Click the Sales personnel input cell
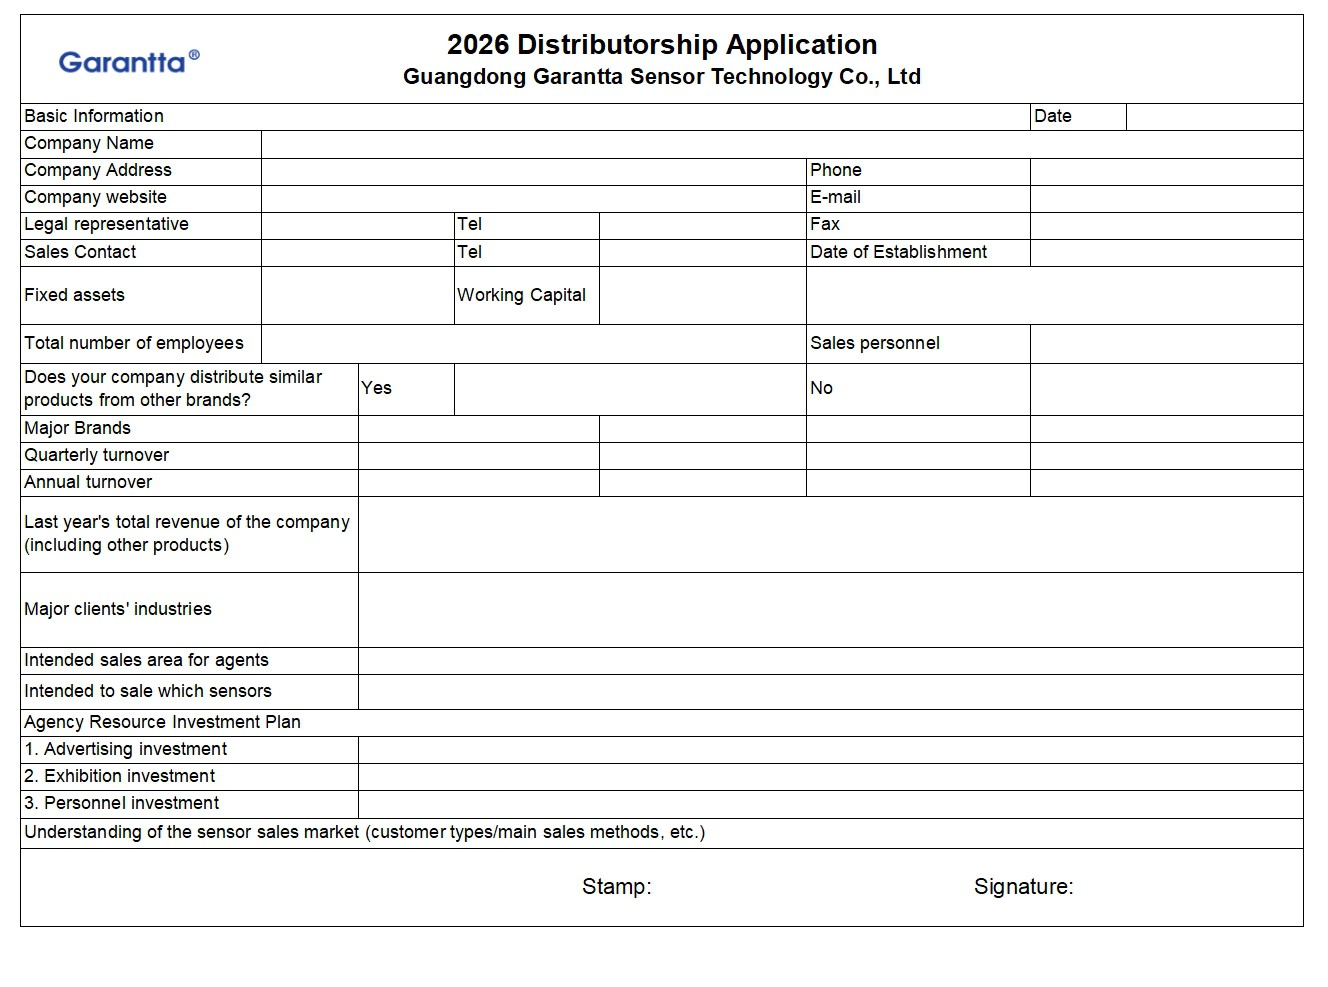 click(x=1166, y=343)
